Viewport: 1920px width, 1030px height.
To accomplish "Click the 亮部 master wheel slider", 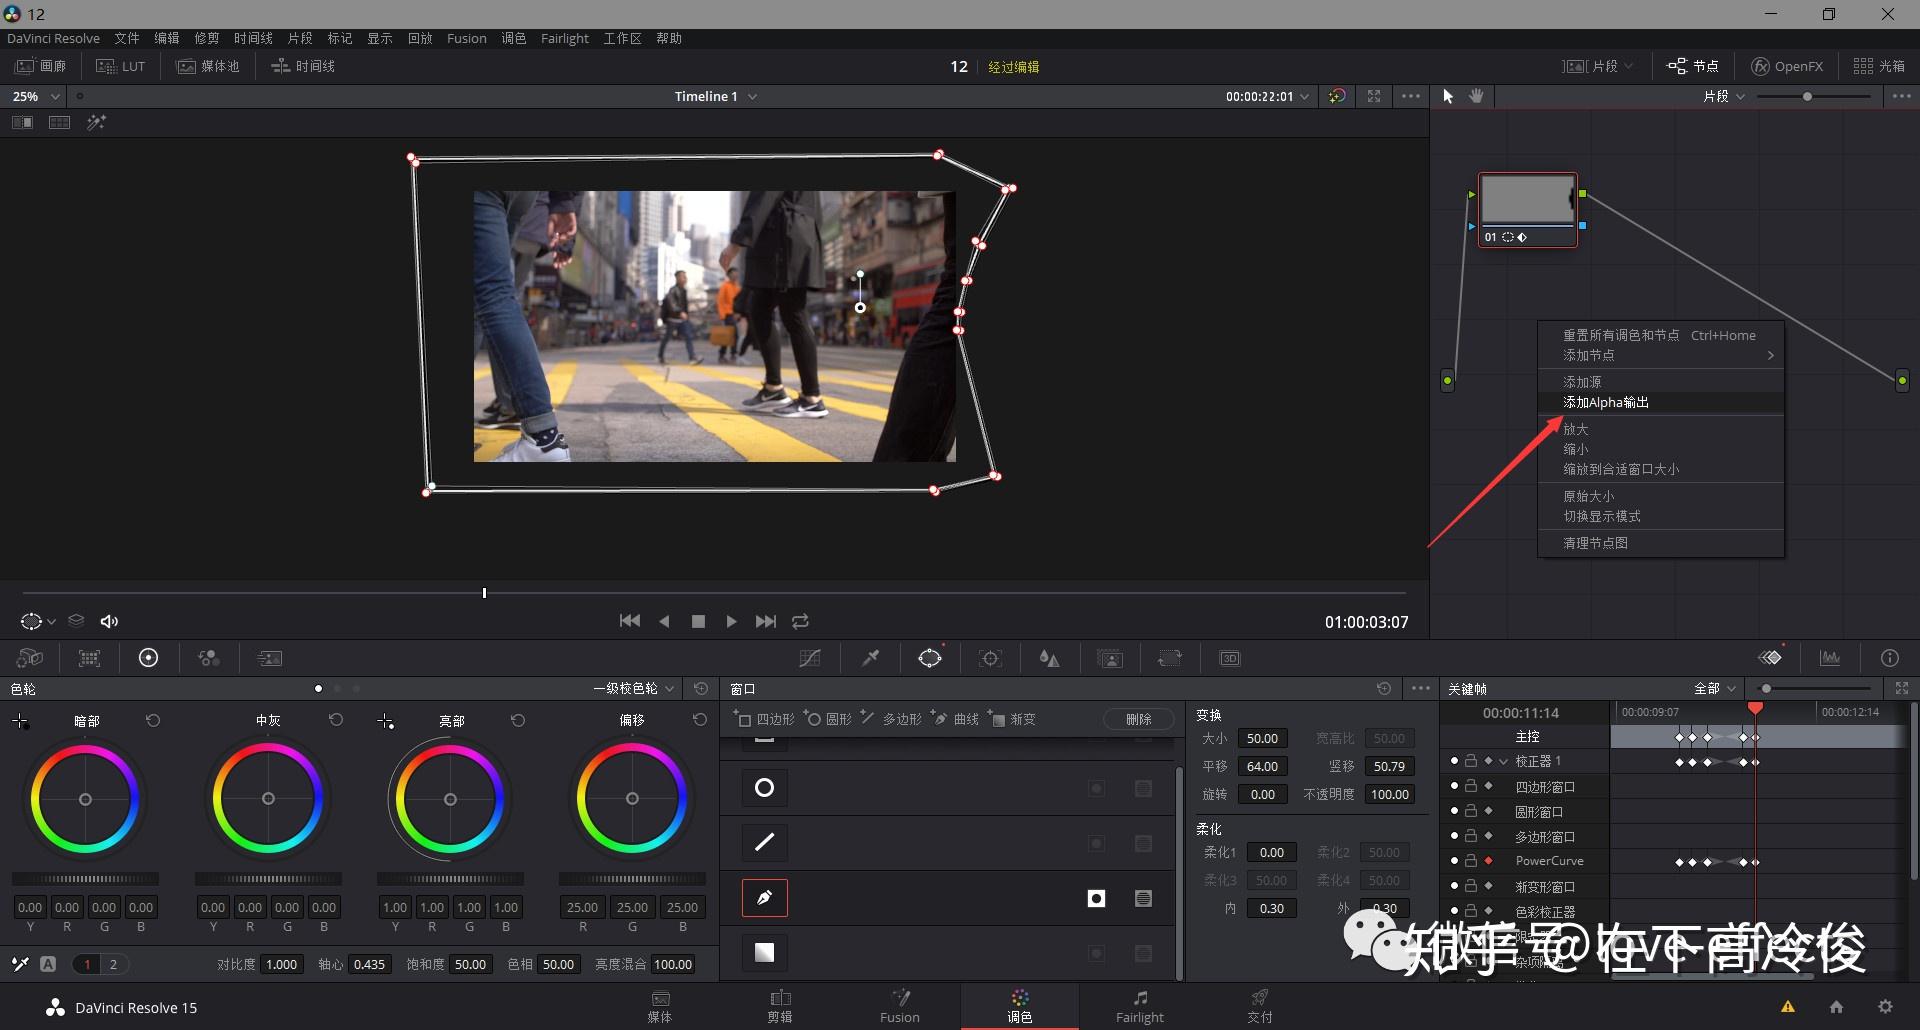I will click(x=450, y=879).
